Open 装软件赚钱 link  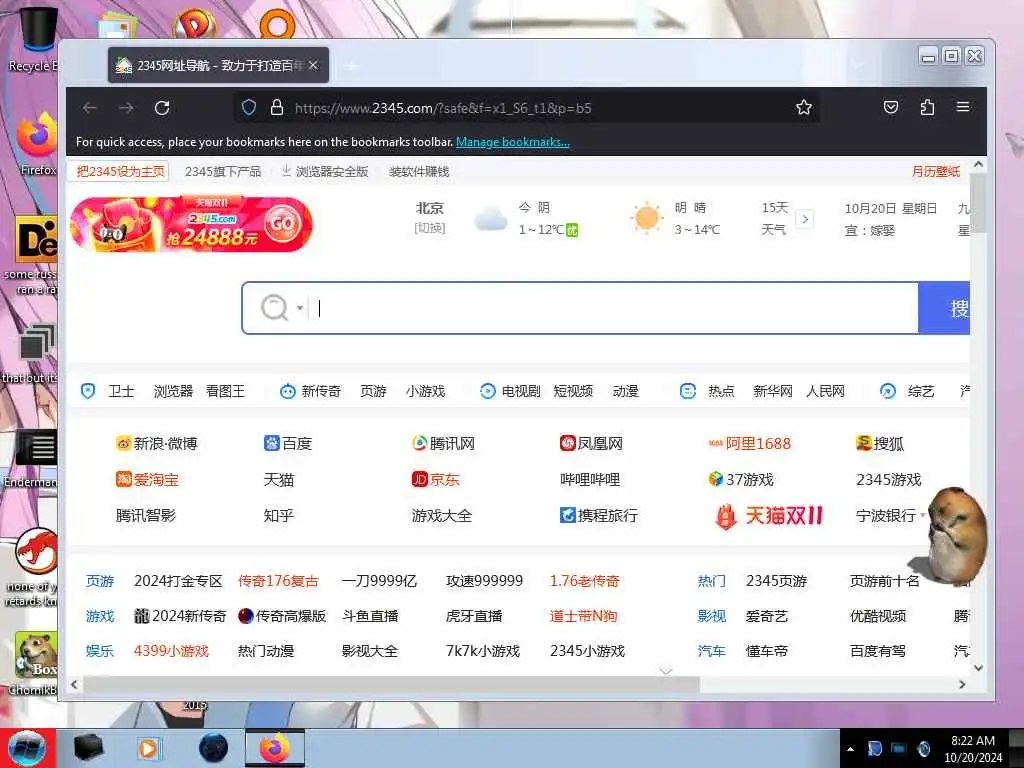coord(419,172)
